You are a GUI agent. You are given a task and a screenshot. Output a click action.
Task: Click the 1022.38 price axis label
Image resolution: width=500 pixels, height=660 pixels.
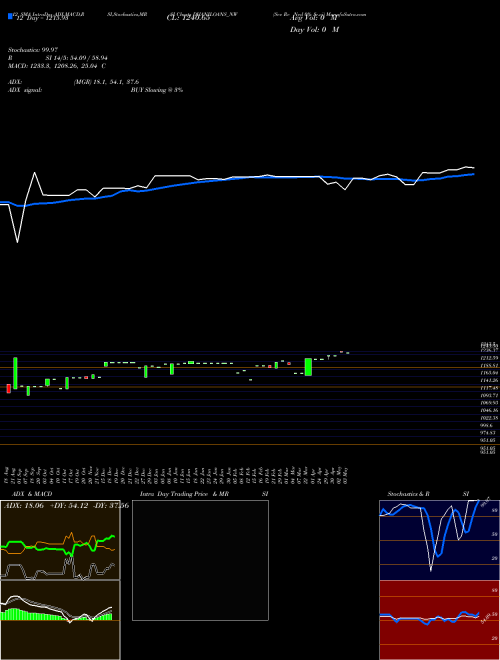489,418
